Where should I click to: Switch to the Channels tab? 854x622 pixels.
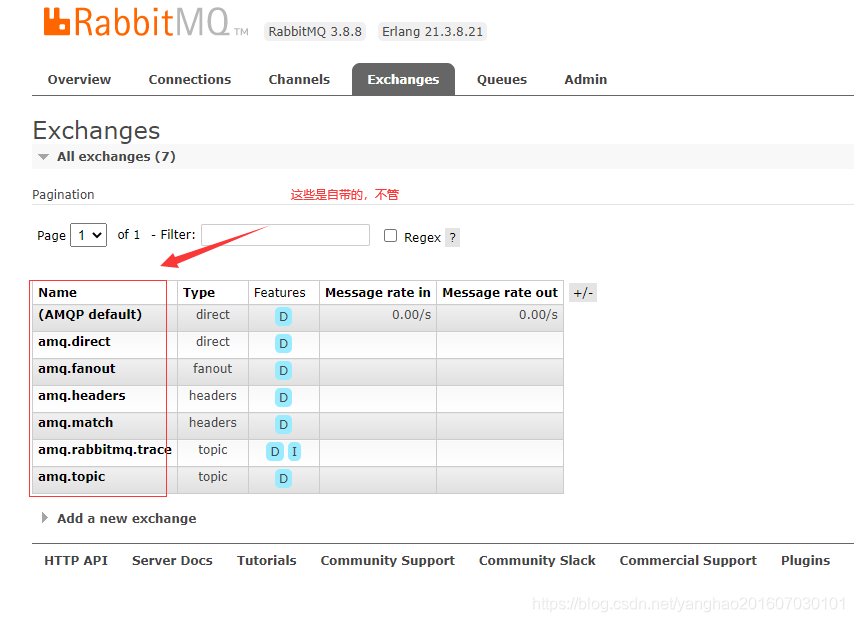pos(300,80)
